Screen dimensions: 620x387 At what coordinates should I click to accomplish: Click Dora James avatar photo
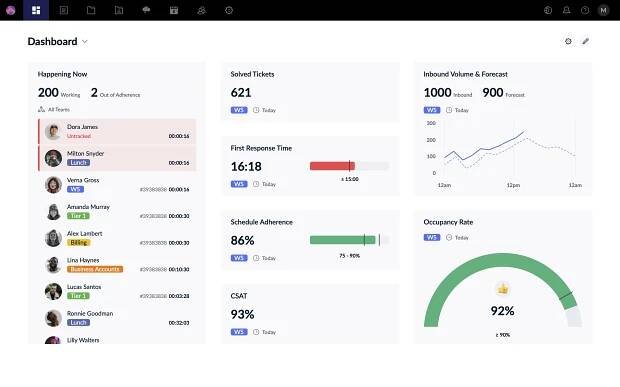tap(53, 131)
